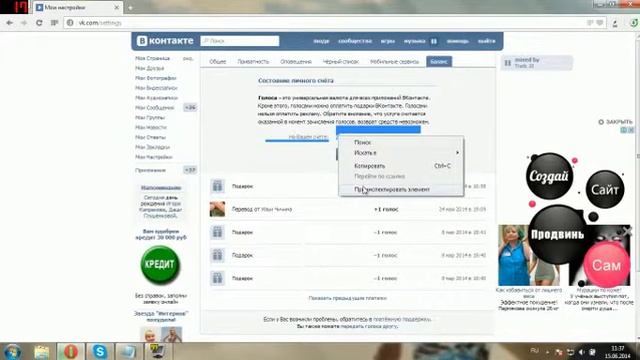Open ad thumbnail of woman in blue
The width and height of the screenshot is (640, 360).
coord(514,255)
